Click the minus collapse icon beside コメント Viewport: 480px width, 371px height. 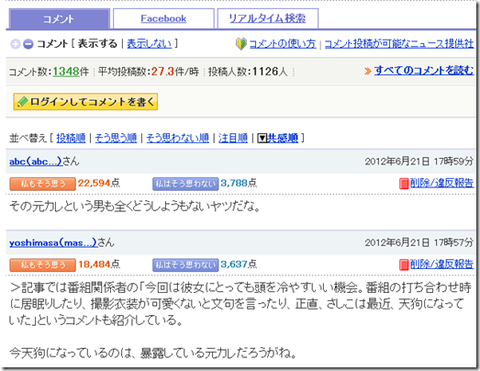tap(28, 44)
